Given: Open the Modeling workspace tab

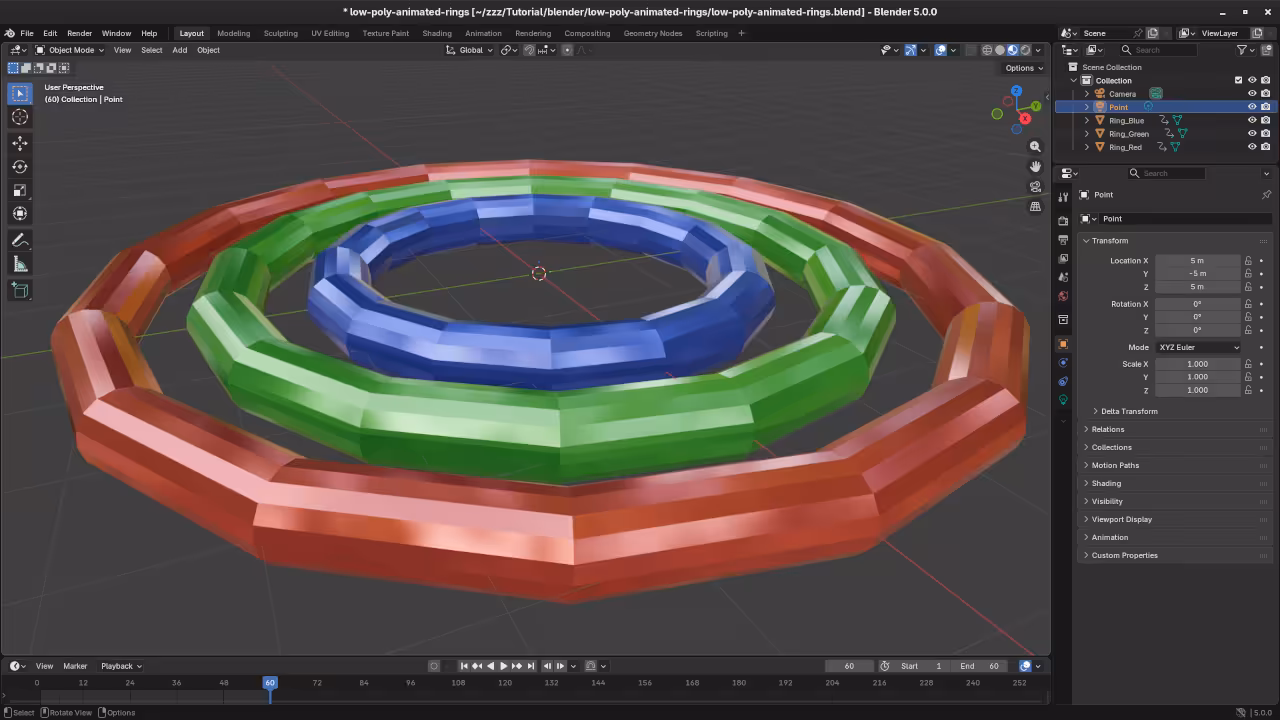Looking at the screenshot, I should pyautogui.click(x=233, y=33).
